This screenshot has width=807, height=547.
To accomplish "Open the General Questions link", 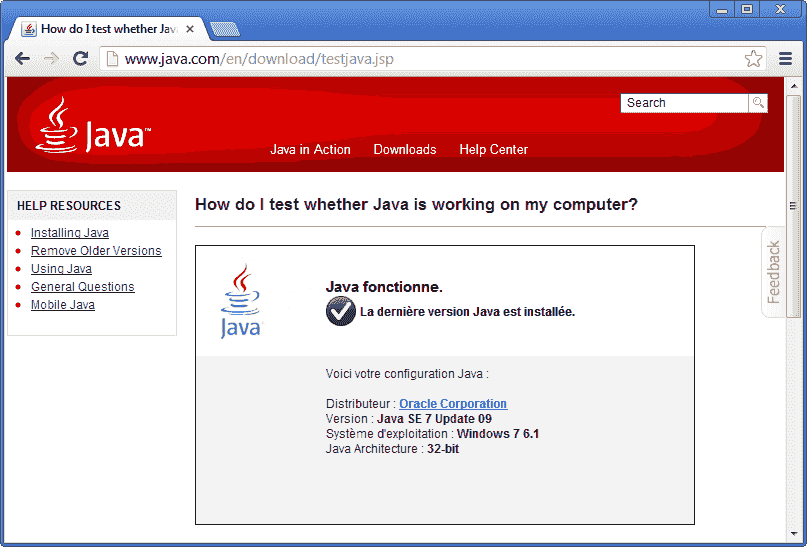I will tap(82, 287).
